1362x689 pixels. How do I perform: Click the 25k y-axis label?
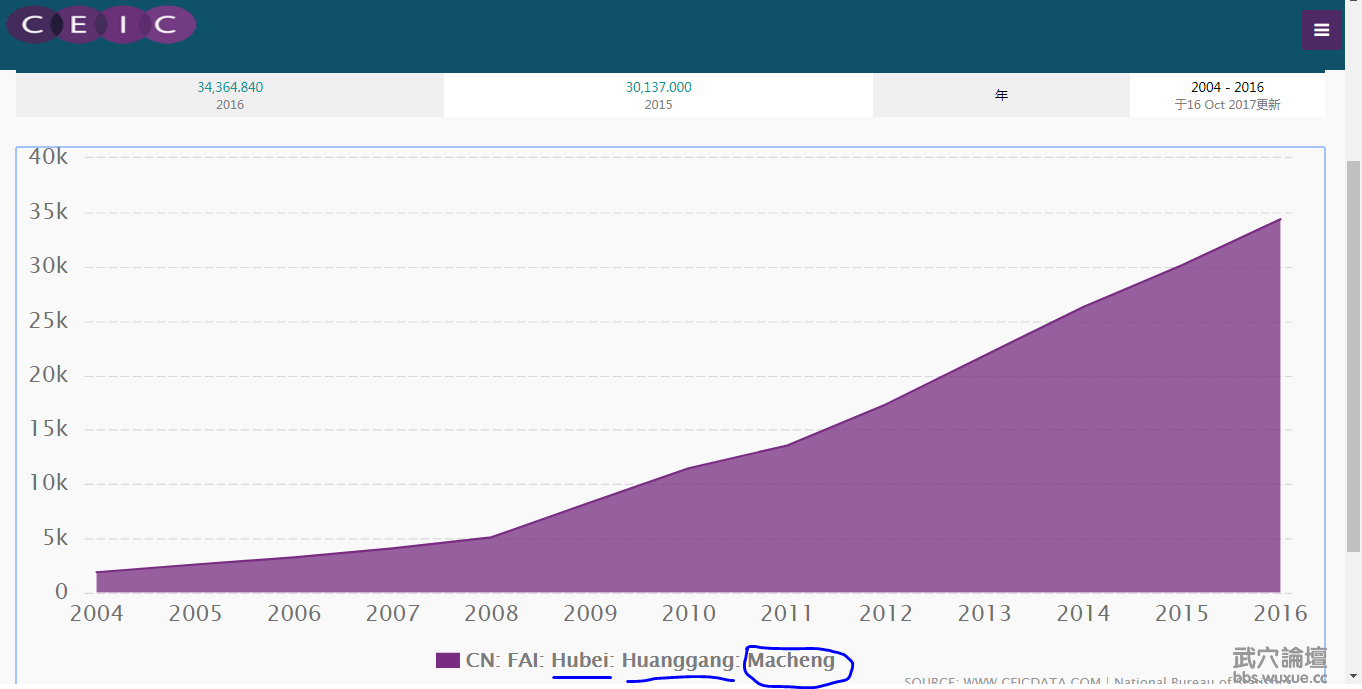48,321
